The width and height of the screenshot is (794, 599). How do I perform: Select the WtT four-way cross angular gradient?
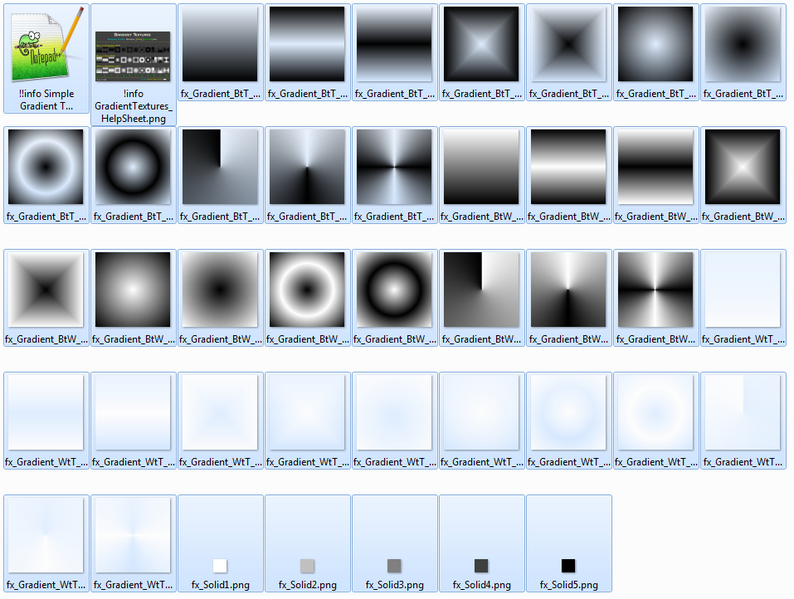click(133, 543)
